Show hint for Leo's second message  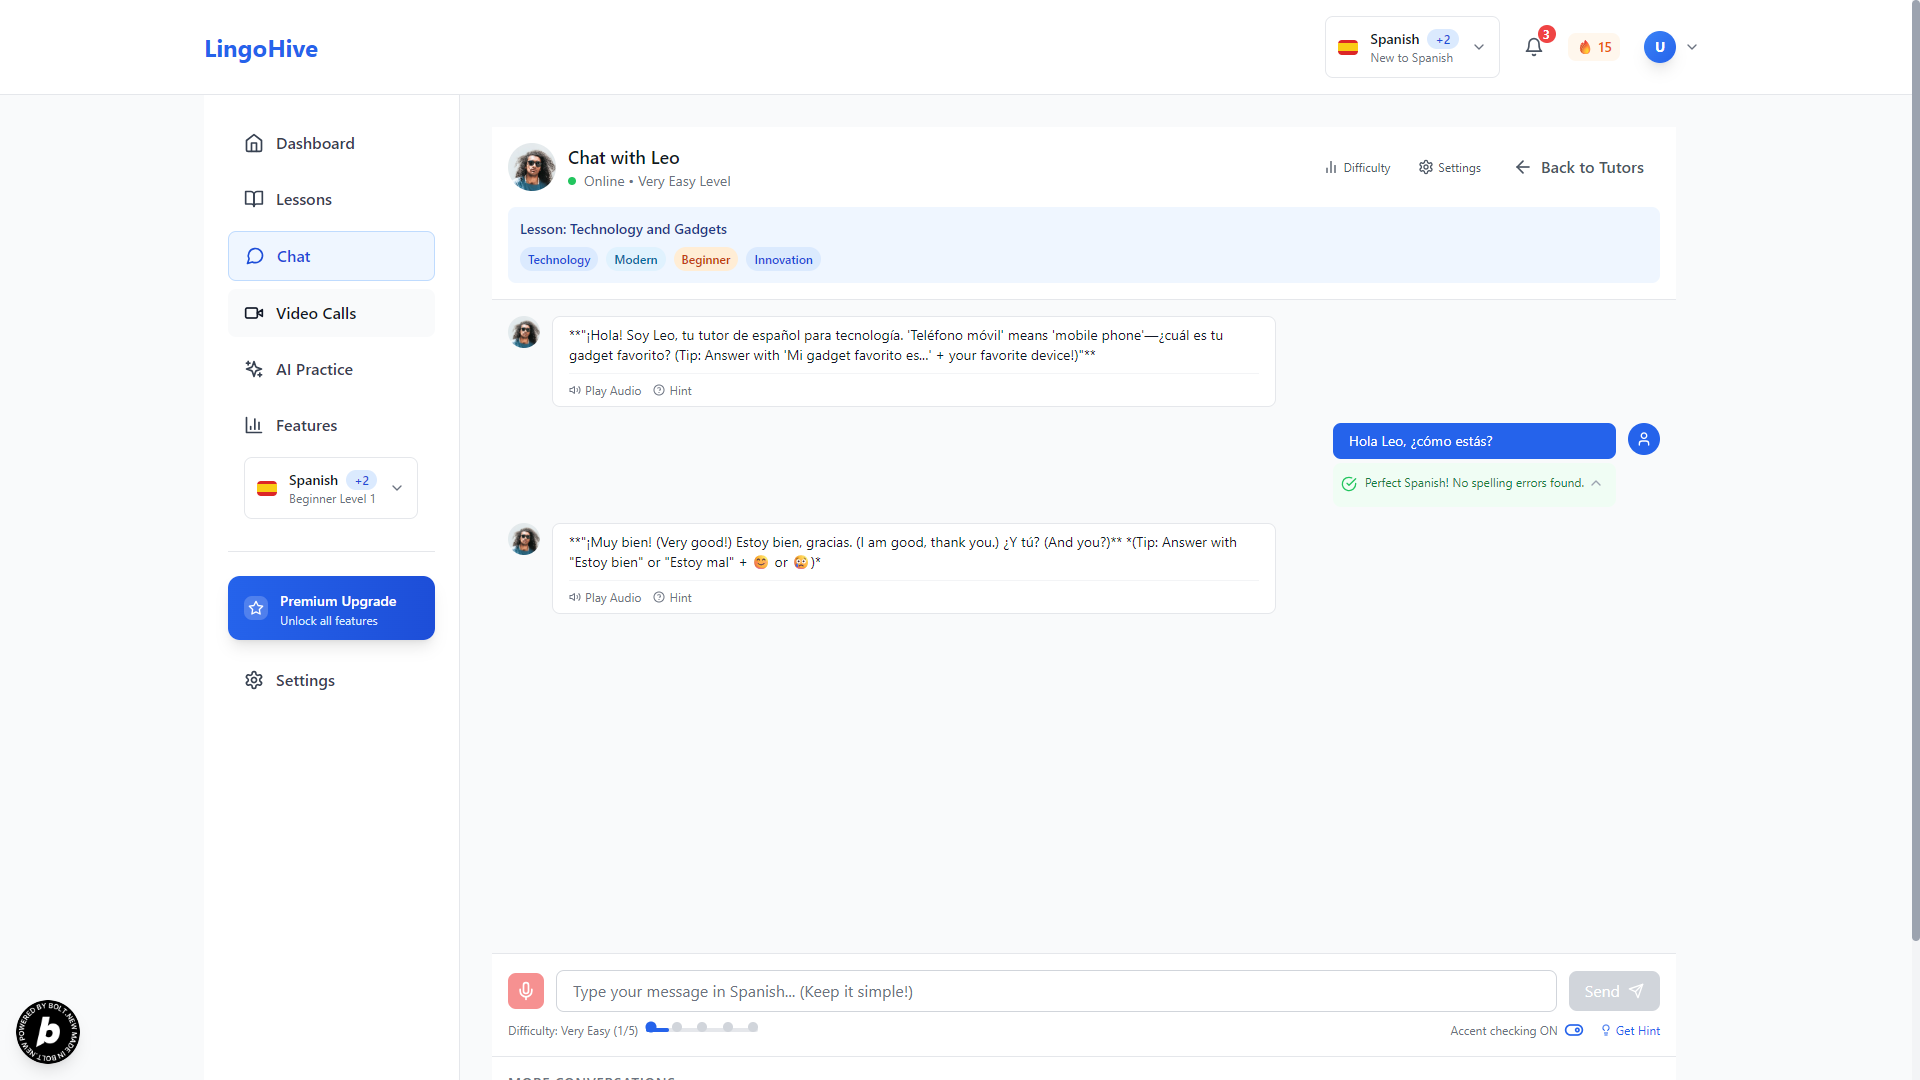[673, 598]
